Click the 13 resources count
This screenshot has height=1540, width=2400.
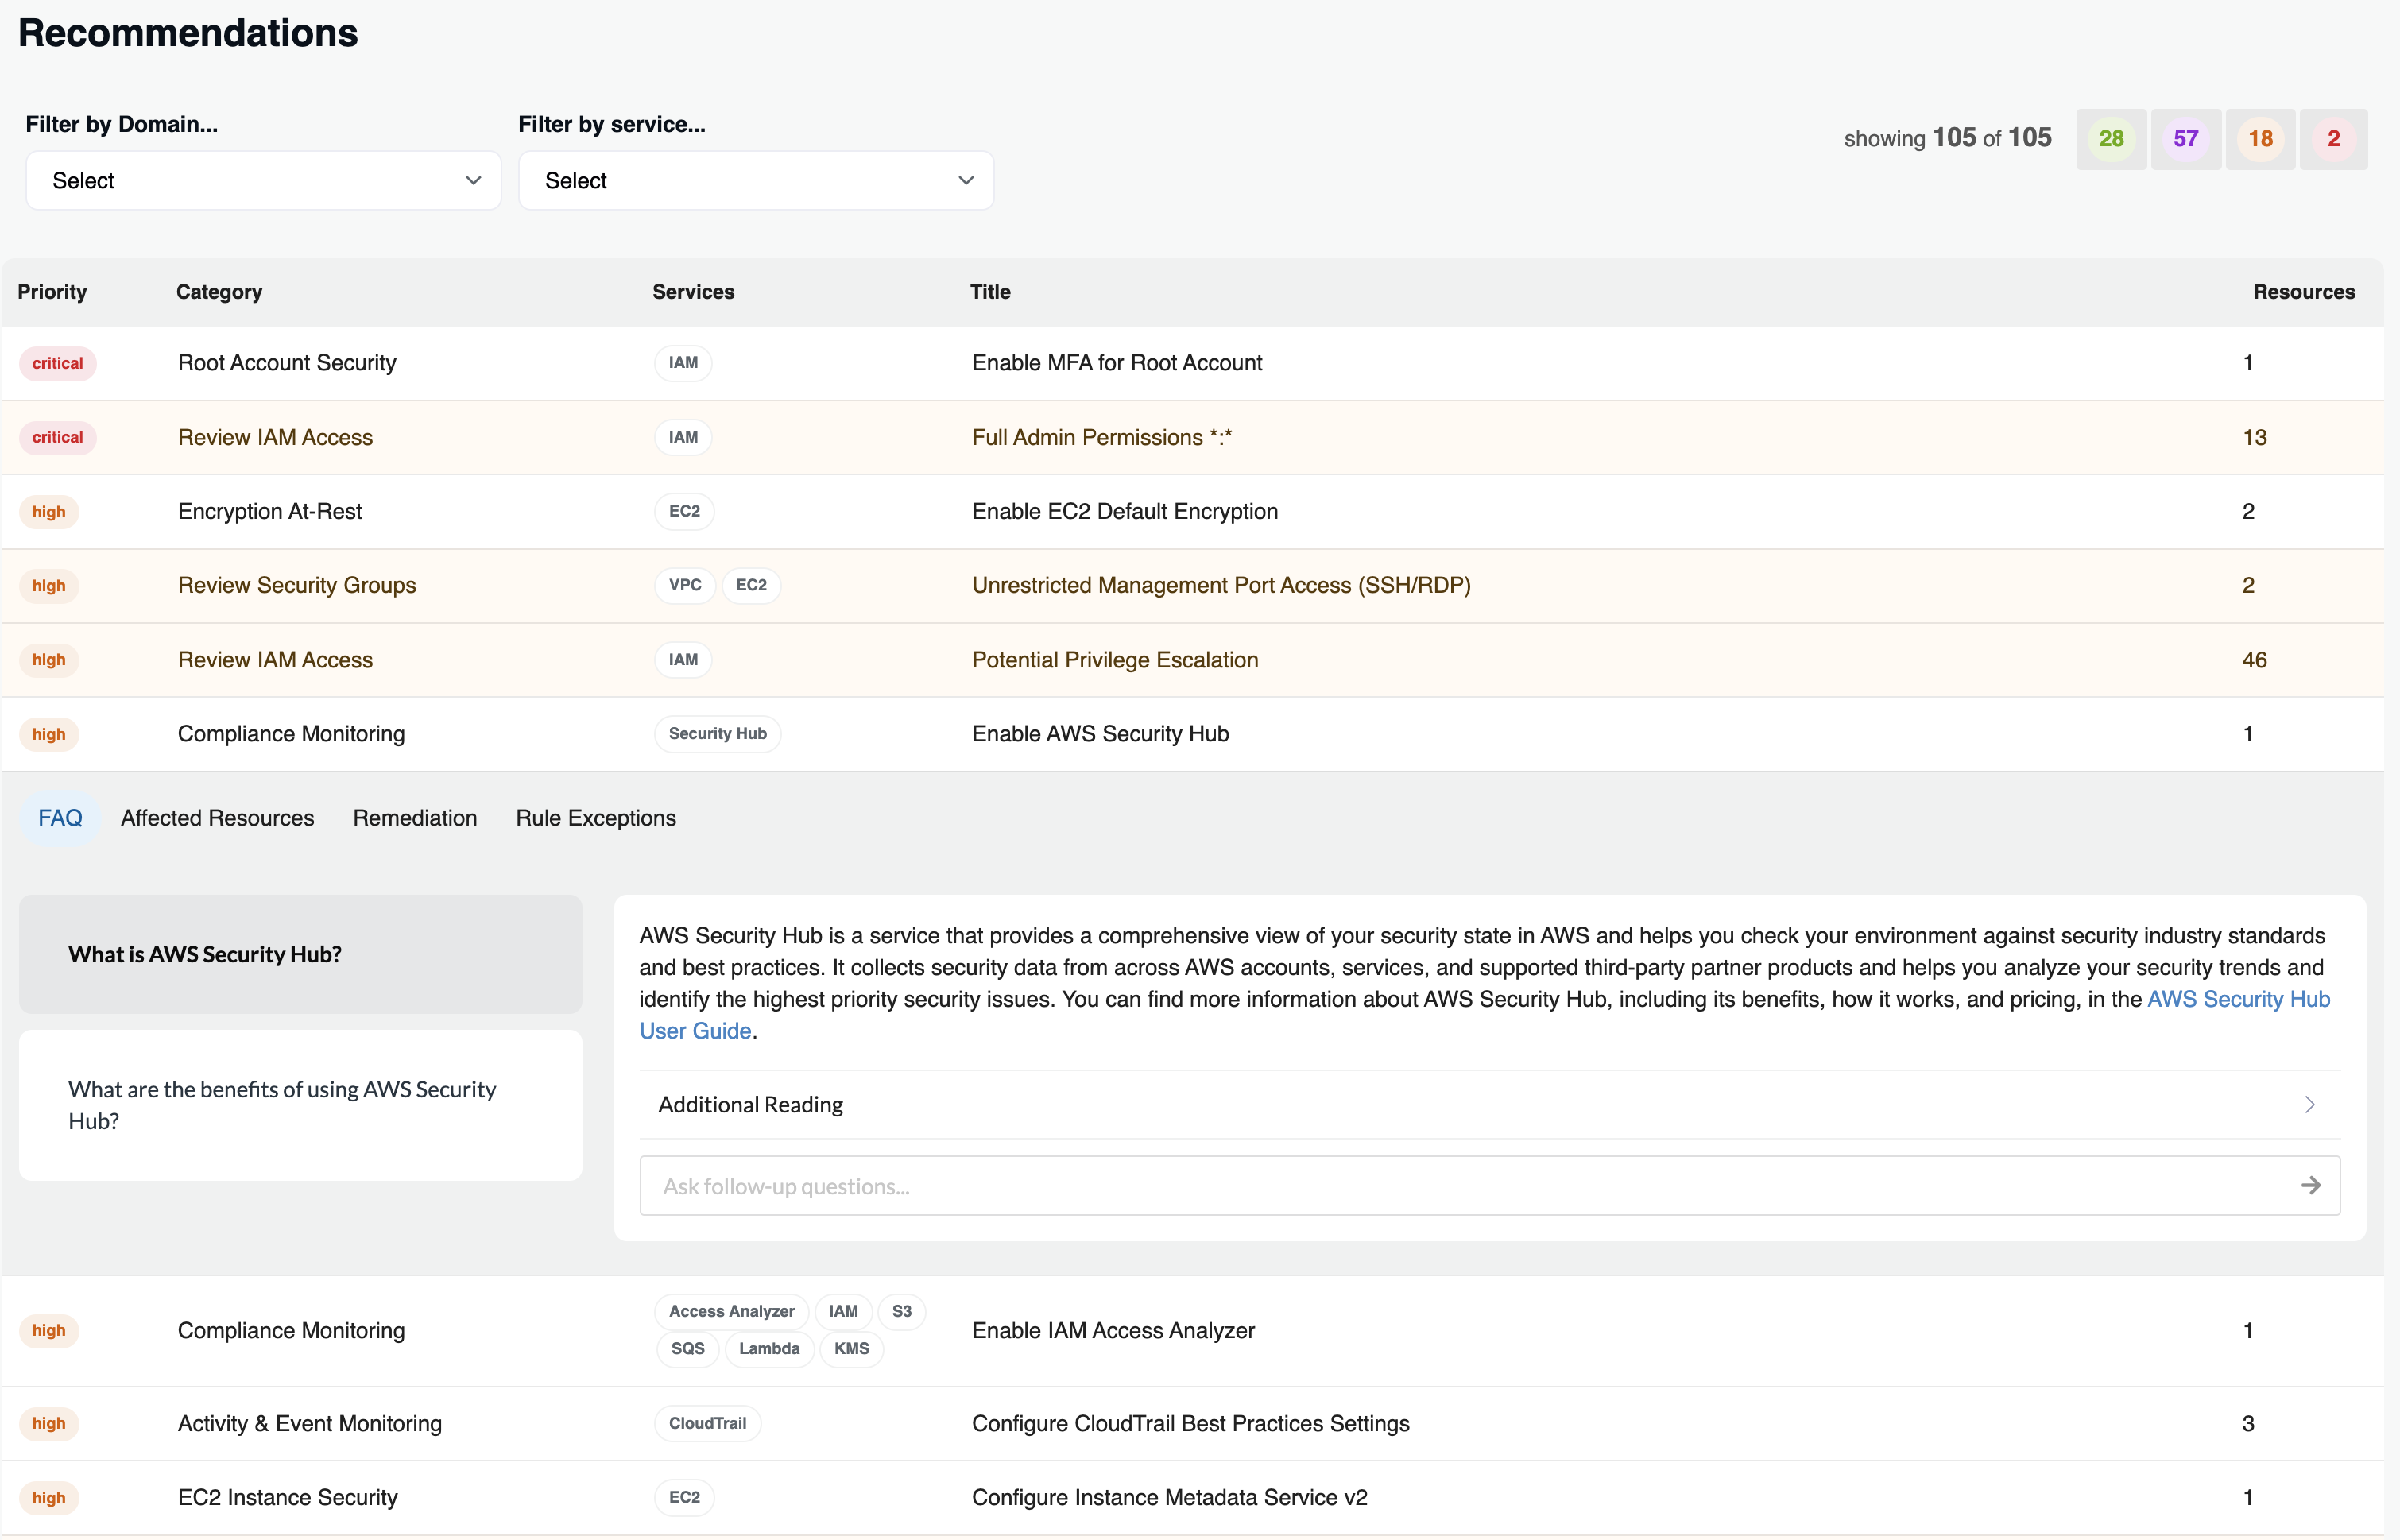2254,437
